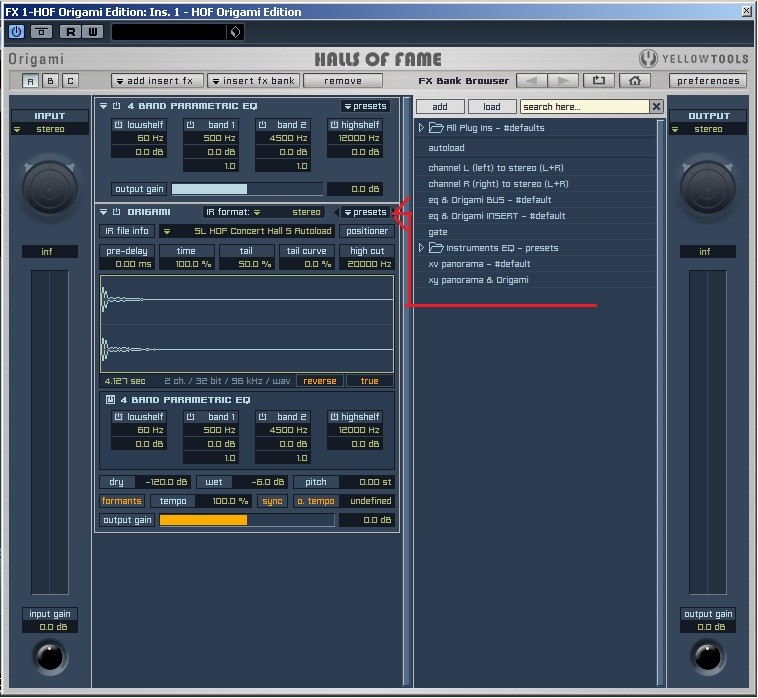This screenshot has width=758, height=698.
Task: Click the folder up icon in browser
Action: (x=599, y=81)
